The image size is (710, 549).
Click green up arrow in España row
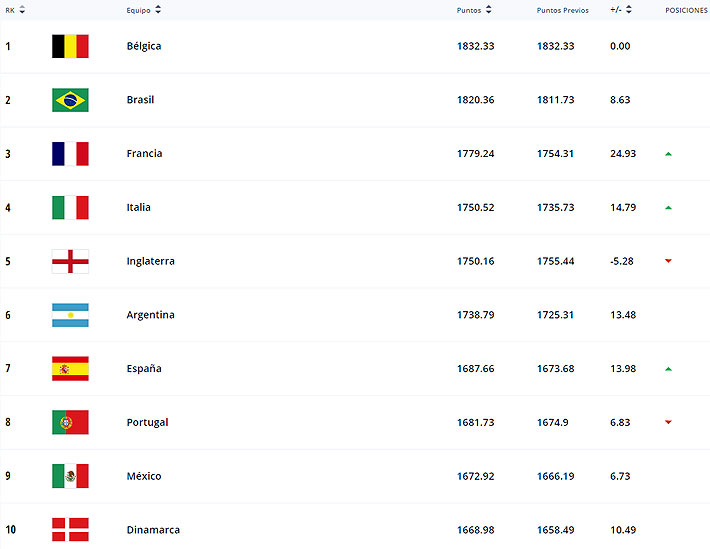(668, 369)
